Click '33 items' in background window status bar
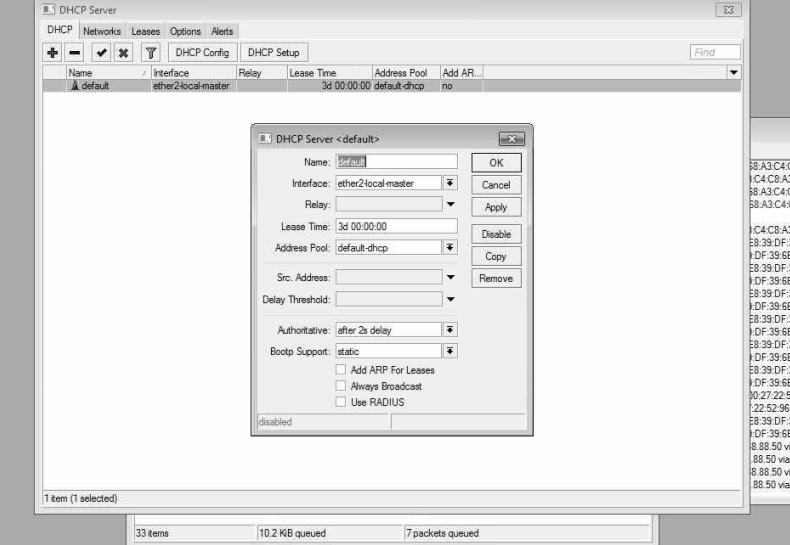 152,533
